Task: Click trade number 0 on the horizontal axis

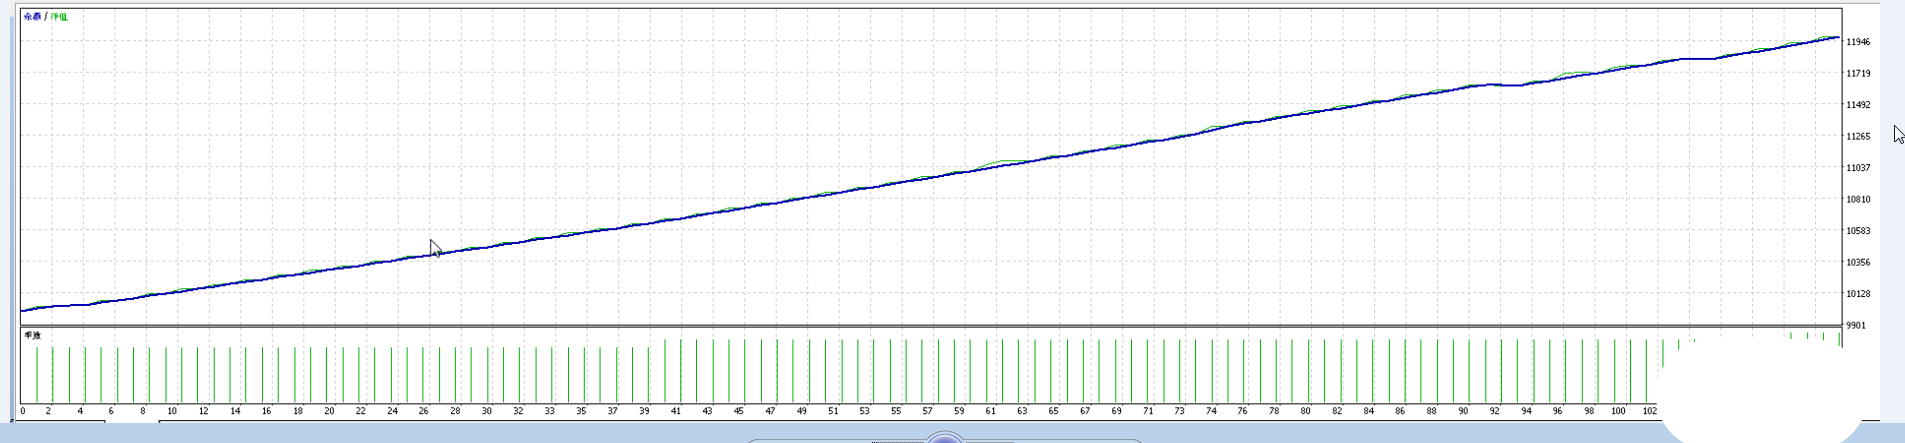Action: tap(22, 411)
